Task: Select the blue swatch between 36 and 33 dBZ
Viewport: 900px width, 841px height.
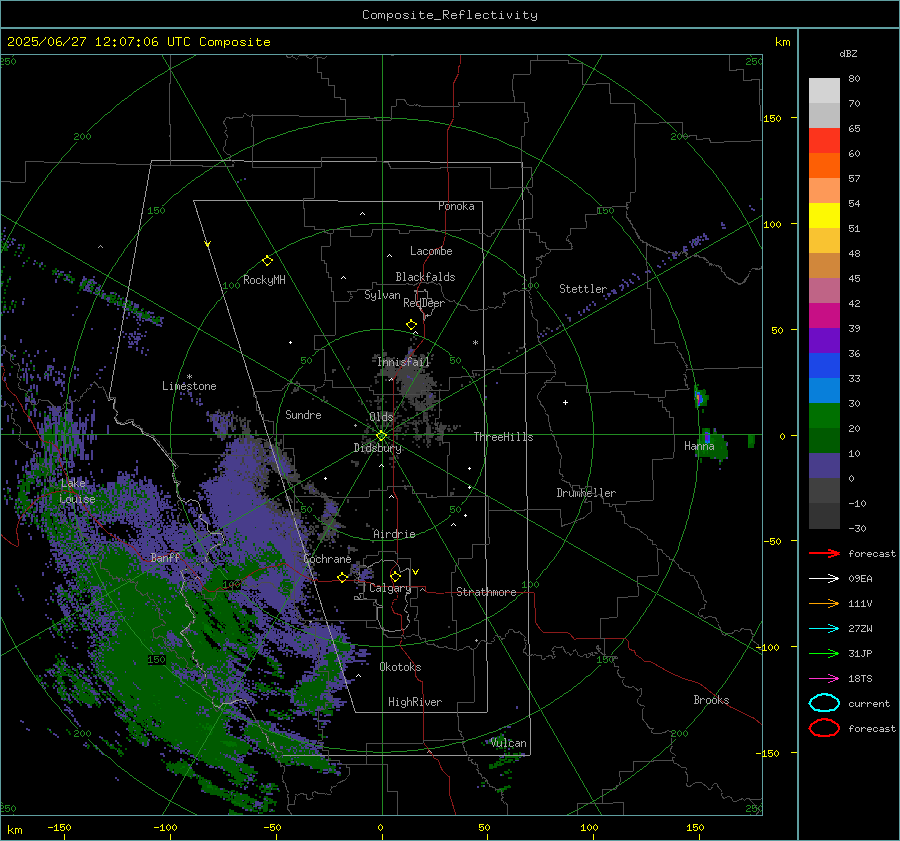Action: pos(824,366)
